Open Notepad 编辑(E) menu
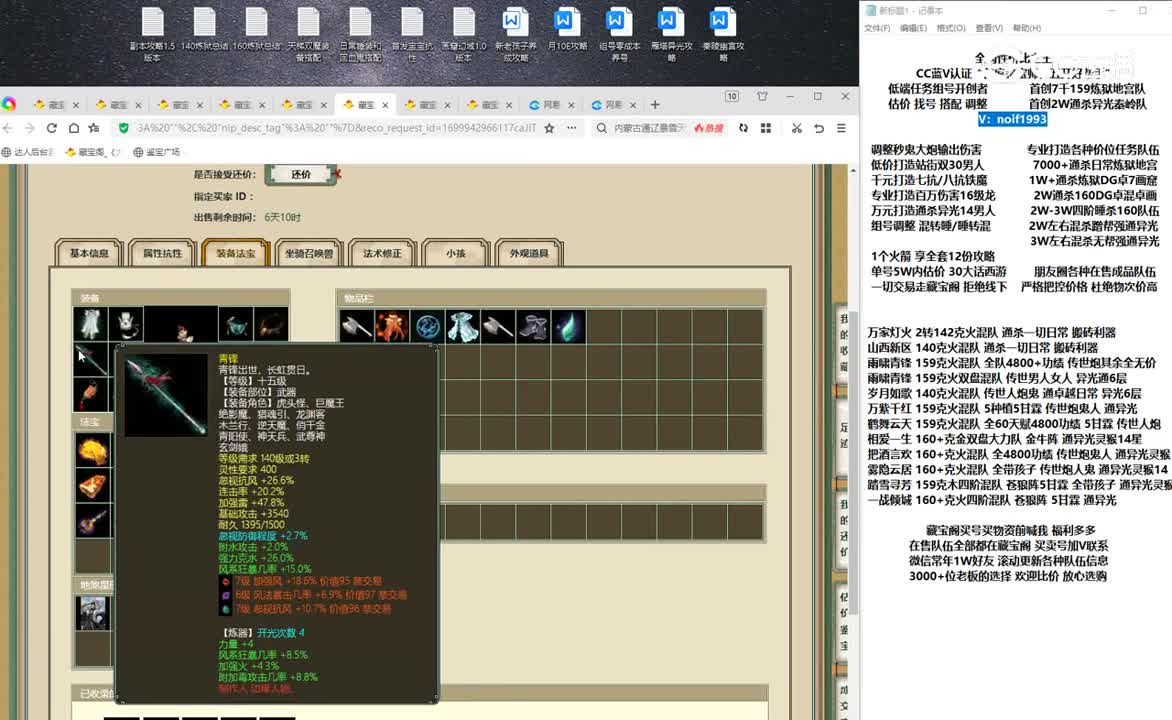Image resolution: width=1172 pixels, height=720 pixels. (x=913, y=28)
